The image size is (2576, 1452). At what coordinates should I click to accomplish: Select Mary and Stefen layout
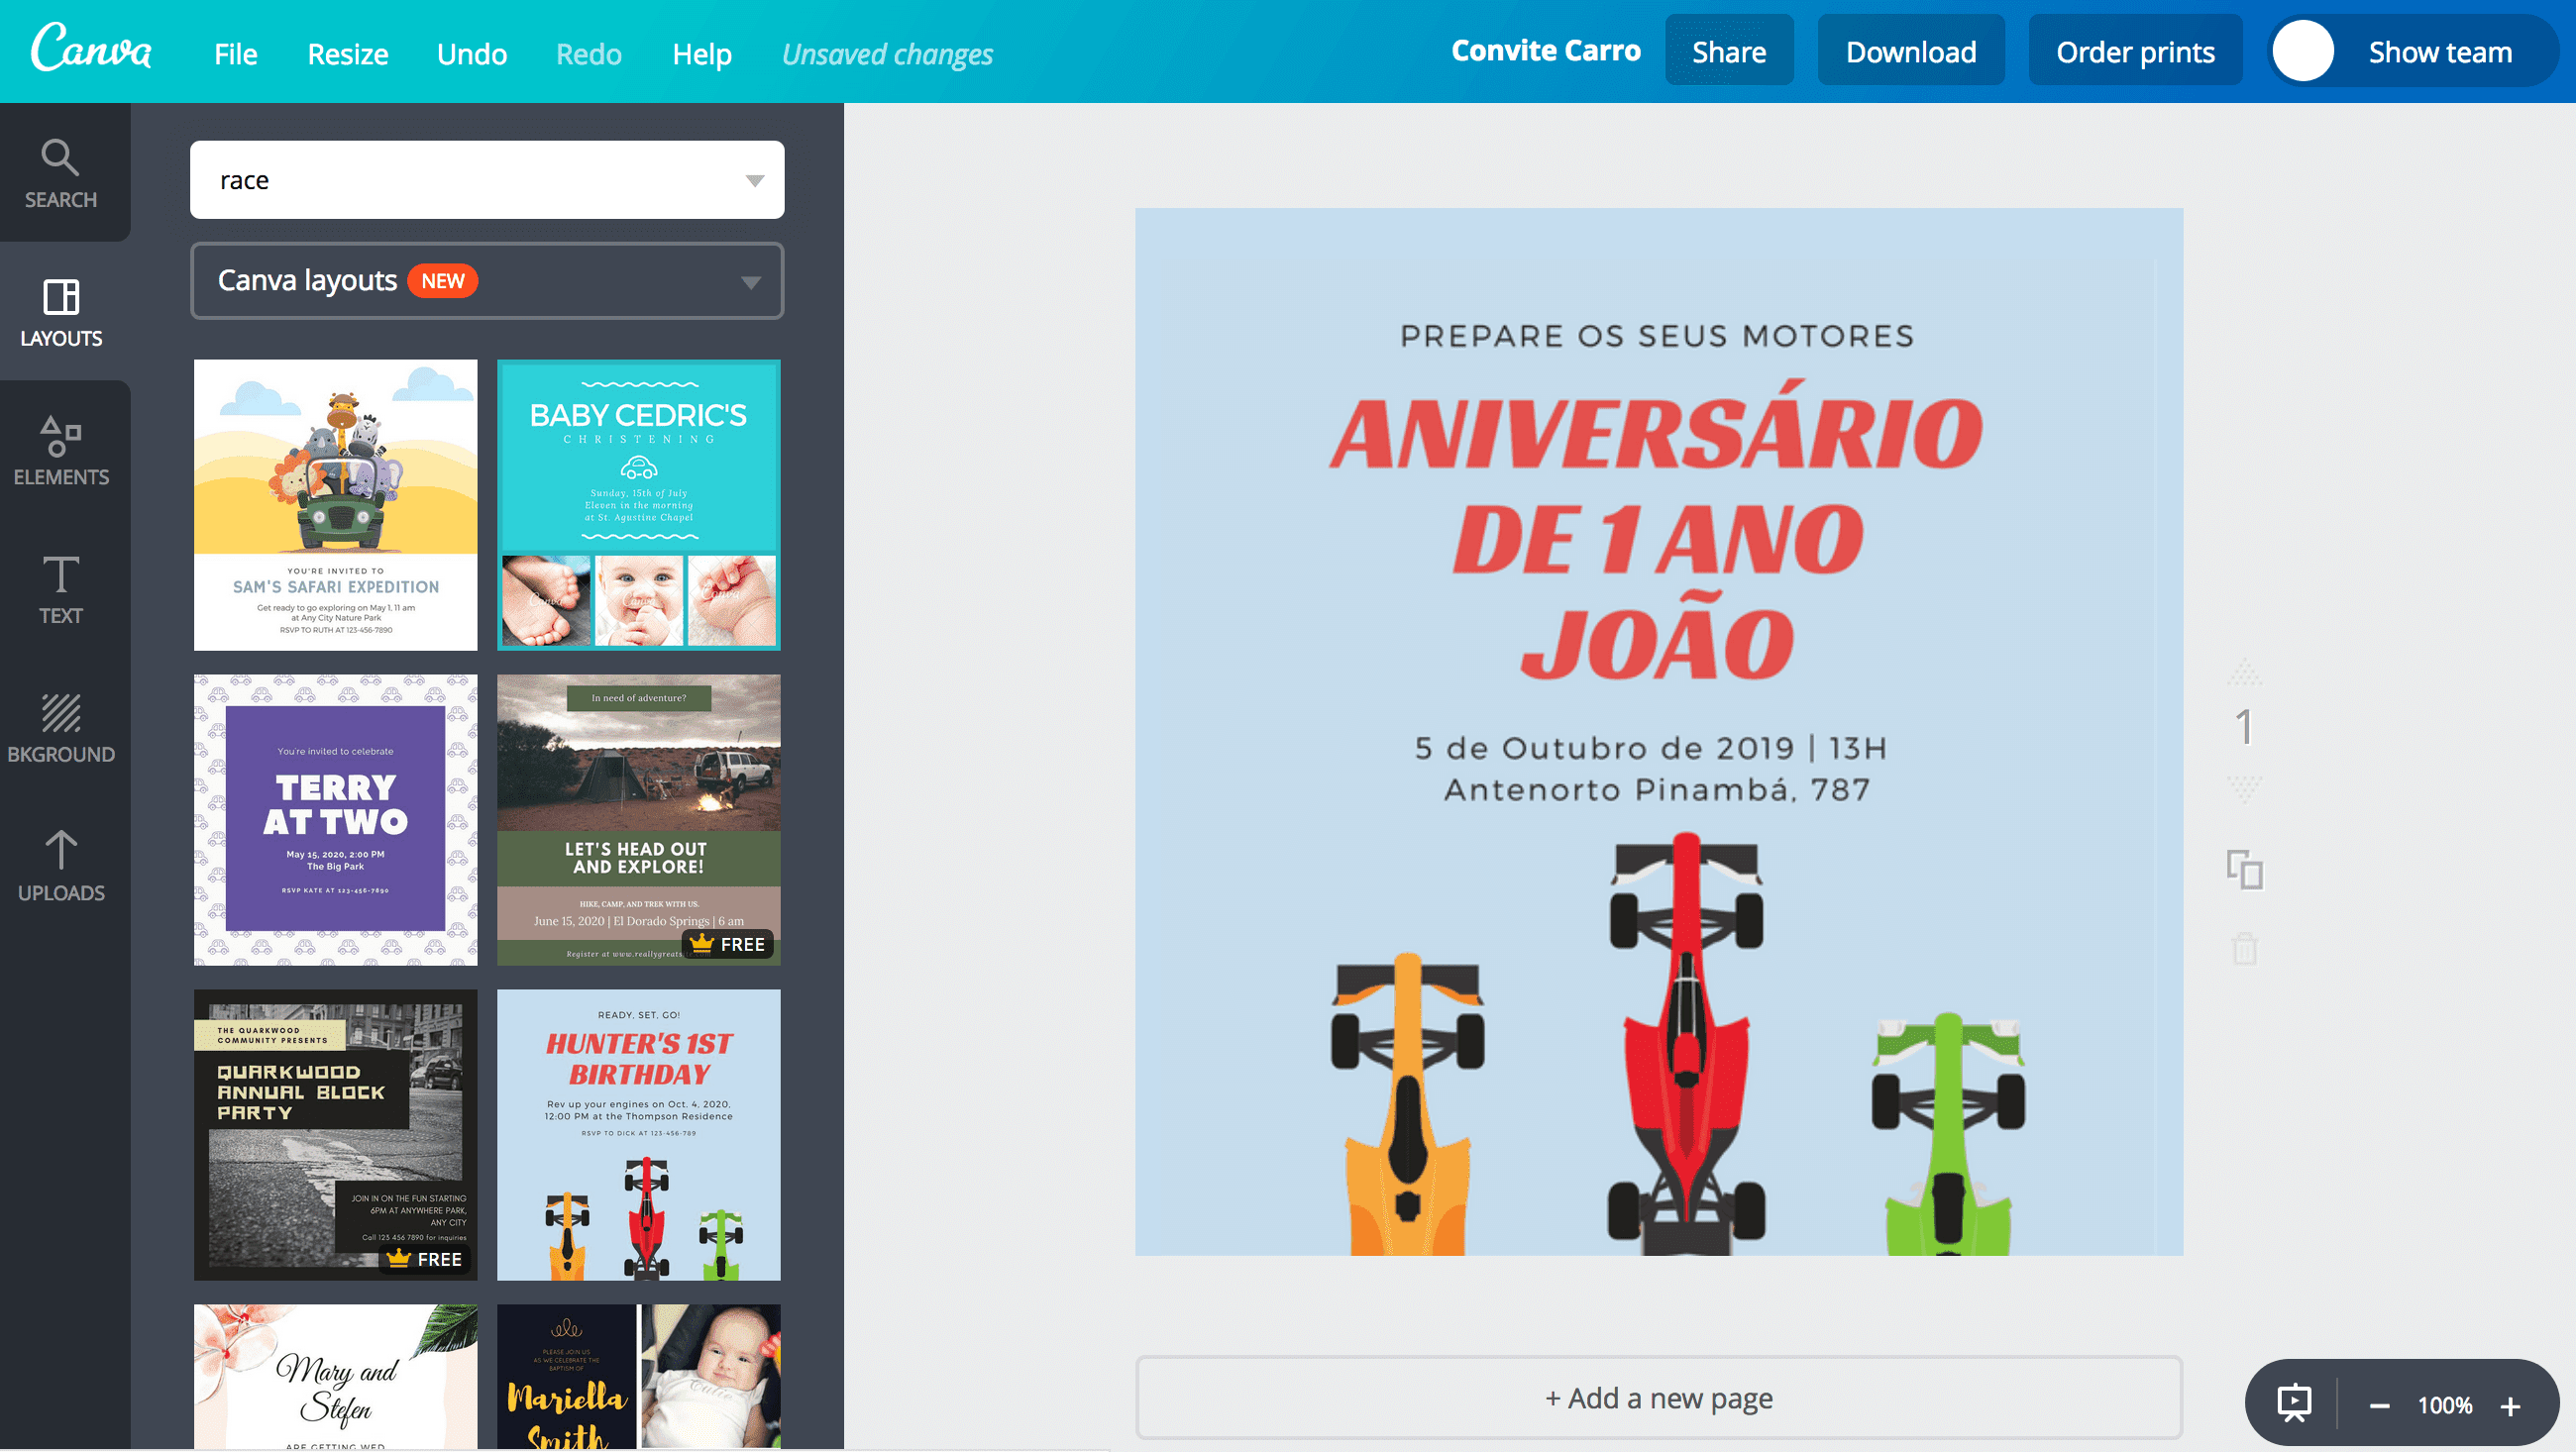[x=335, y=1376]
